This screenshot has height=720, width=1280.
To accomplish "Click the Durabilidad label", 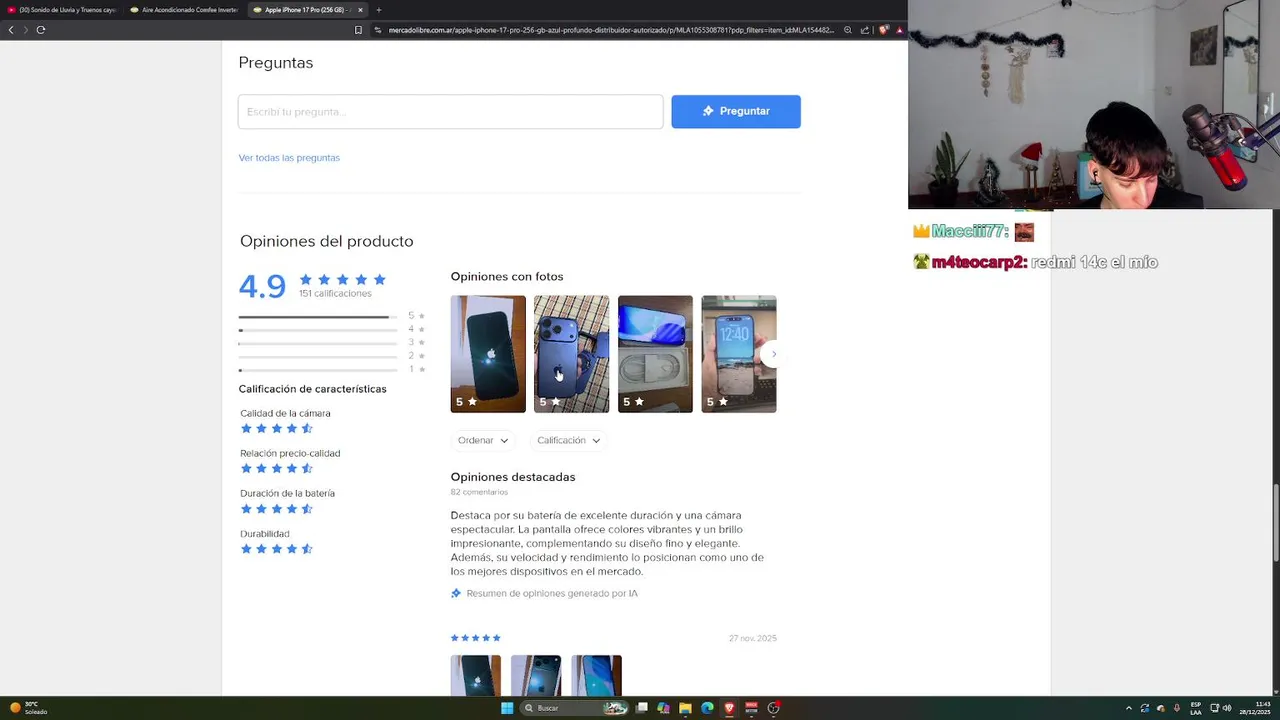I will point(265,534).
